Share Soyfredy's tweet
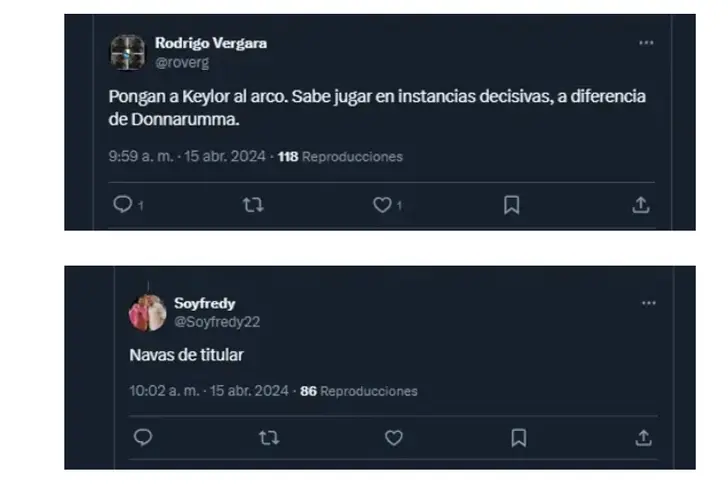This screenshot has height=488, width=728. coord(643,437)
